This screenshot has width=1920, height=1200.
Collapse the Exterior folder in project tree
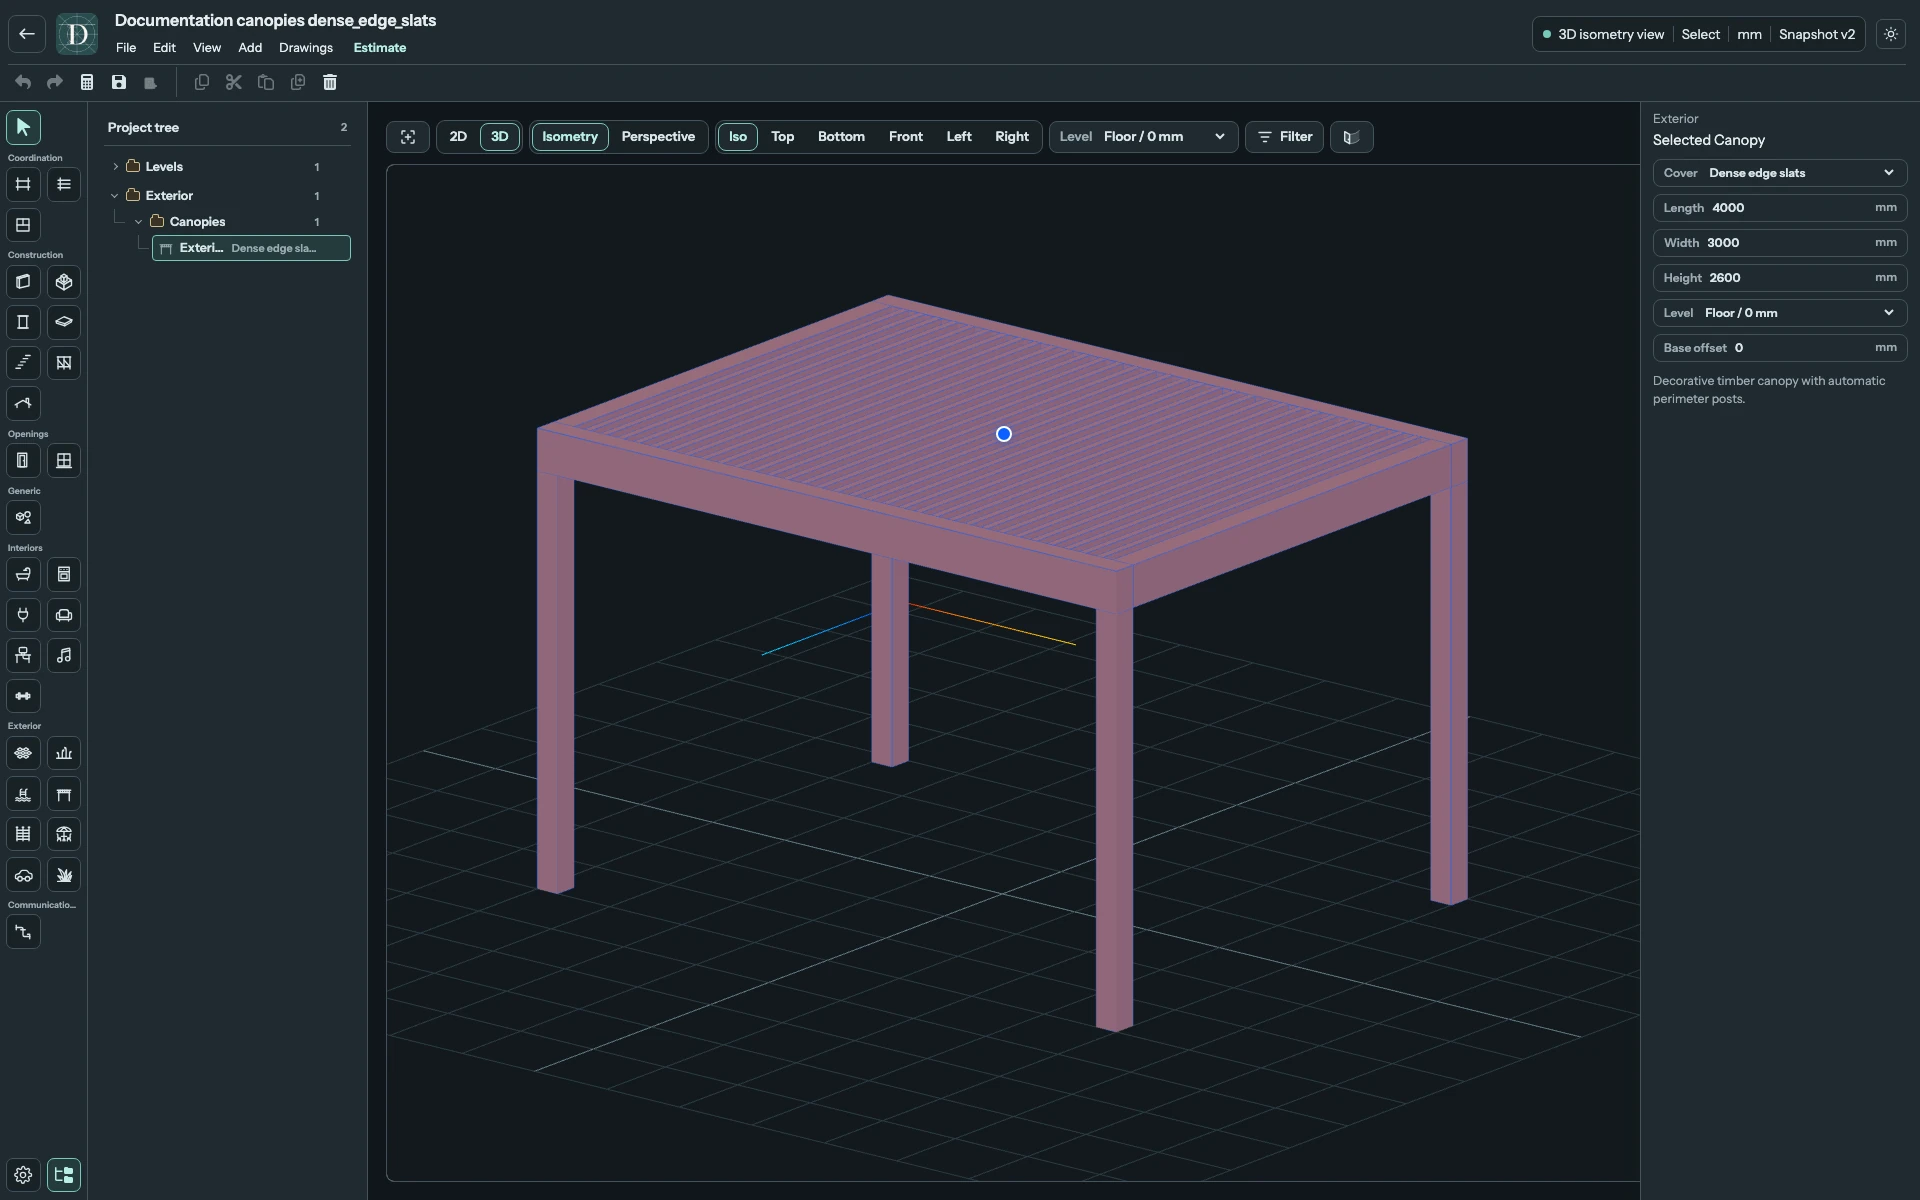115,196
